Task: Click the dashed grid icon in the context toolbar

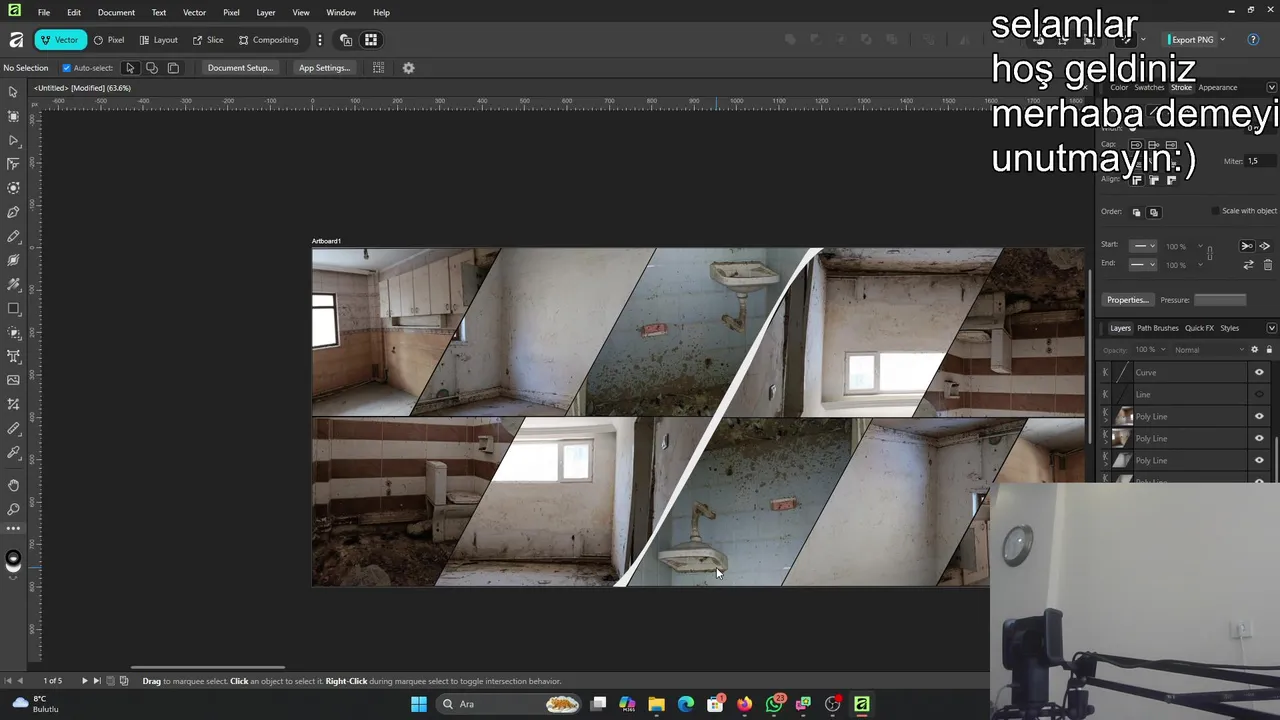Action: [378, 68]
